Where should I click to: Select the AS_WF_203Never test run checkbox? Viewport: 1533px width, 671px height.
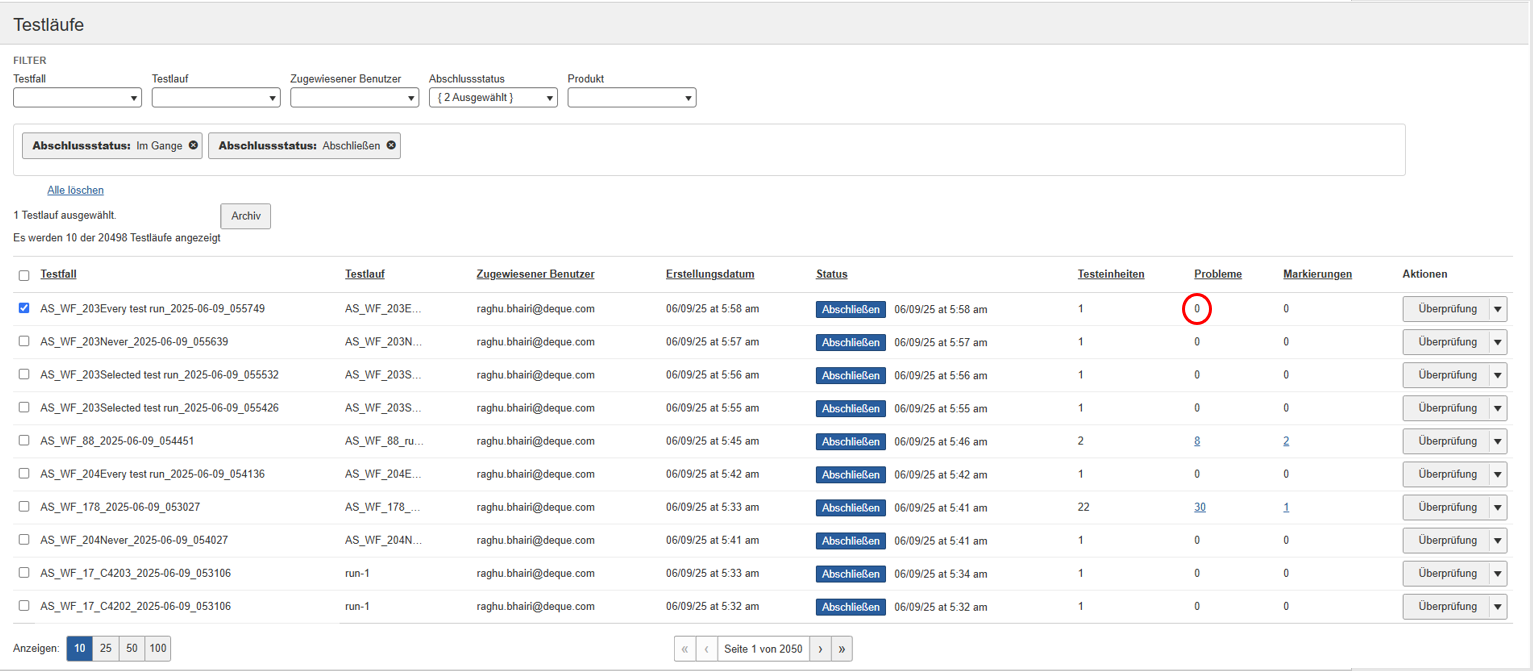pyautogui.click(x=24, y=342)
